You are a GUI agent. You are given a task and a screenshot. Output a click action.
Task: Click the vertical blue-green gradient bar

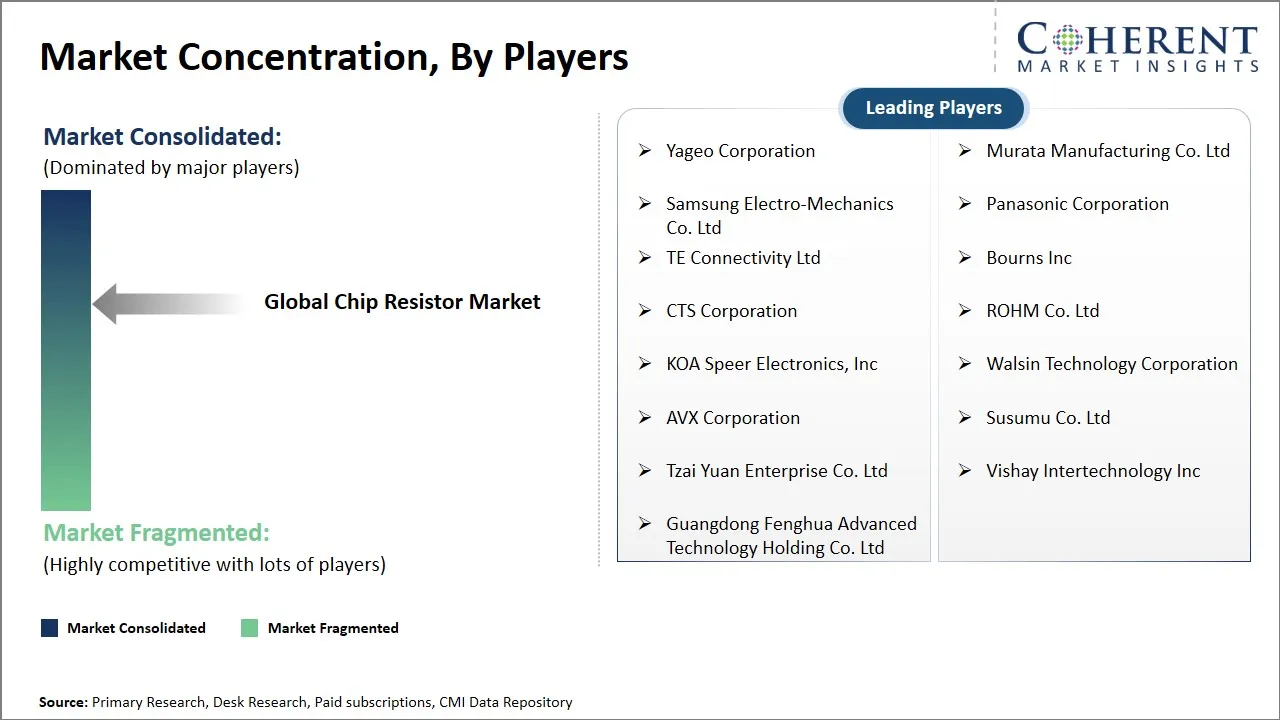(x=65, y=350)
